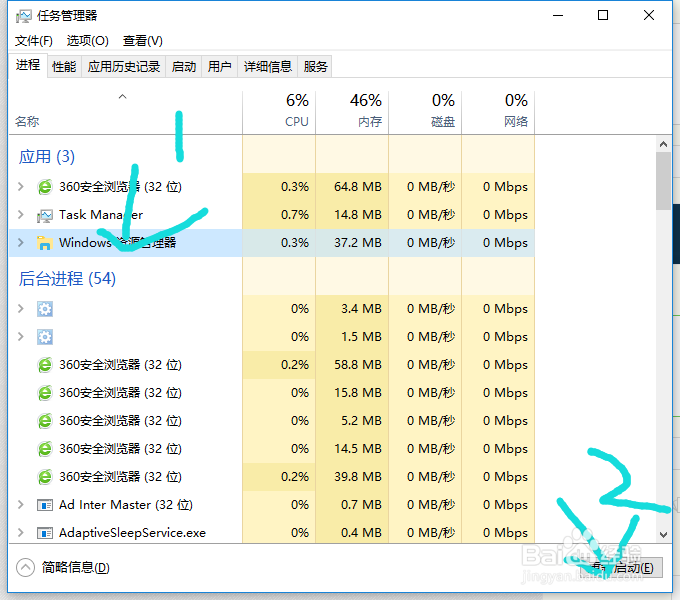Viewport: 680px width, 600px height.
Task: Switch to the 详细信息 tab
Action: click(x=268, y=67)
